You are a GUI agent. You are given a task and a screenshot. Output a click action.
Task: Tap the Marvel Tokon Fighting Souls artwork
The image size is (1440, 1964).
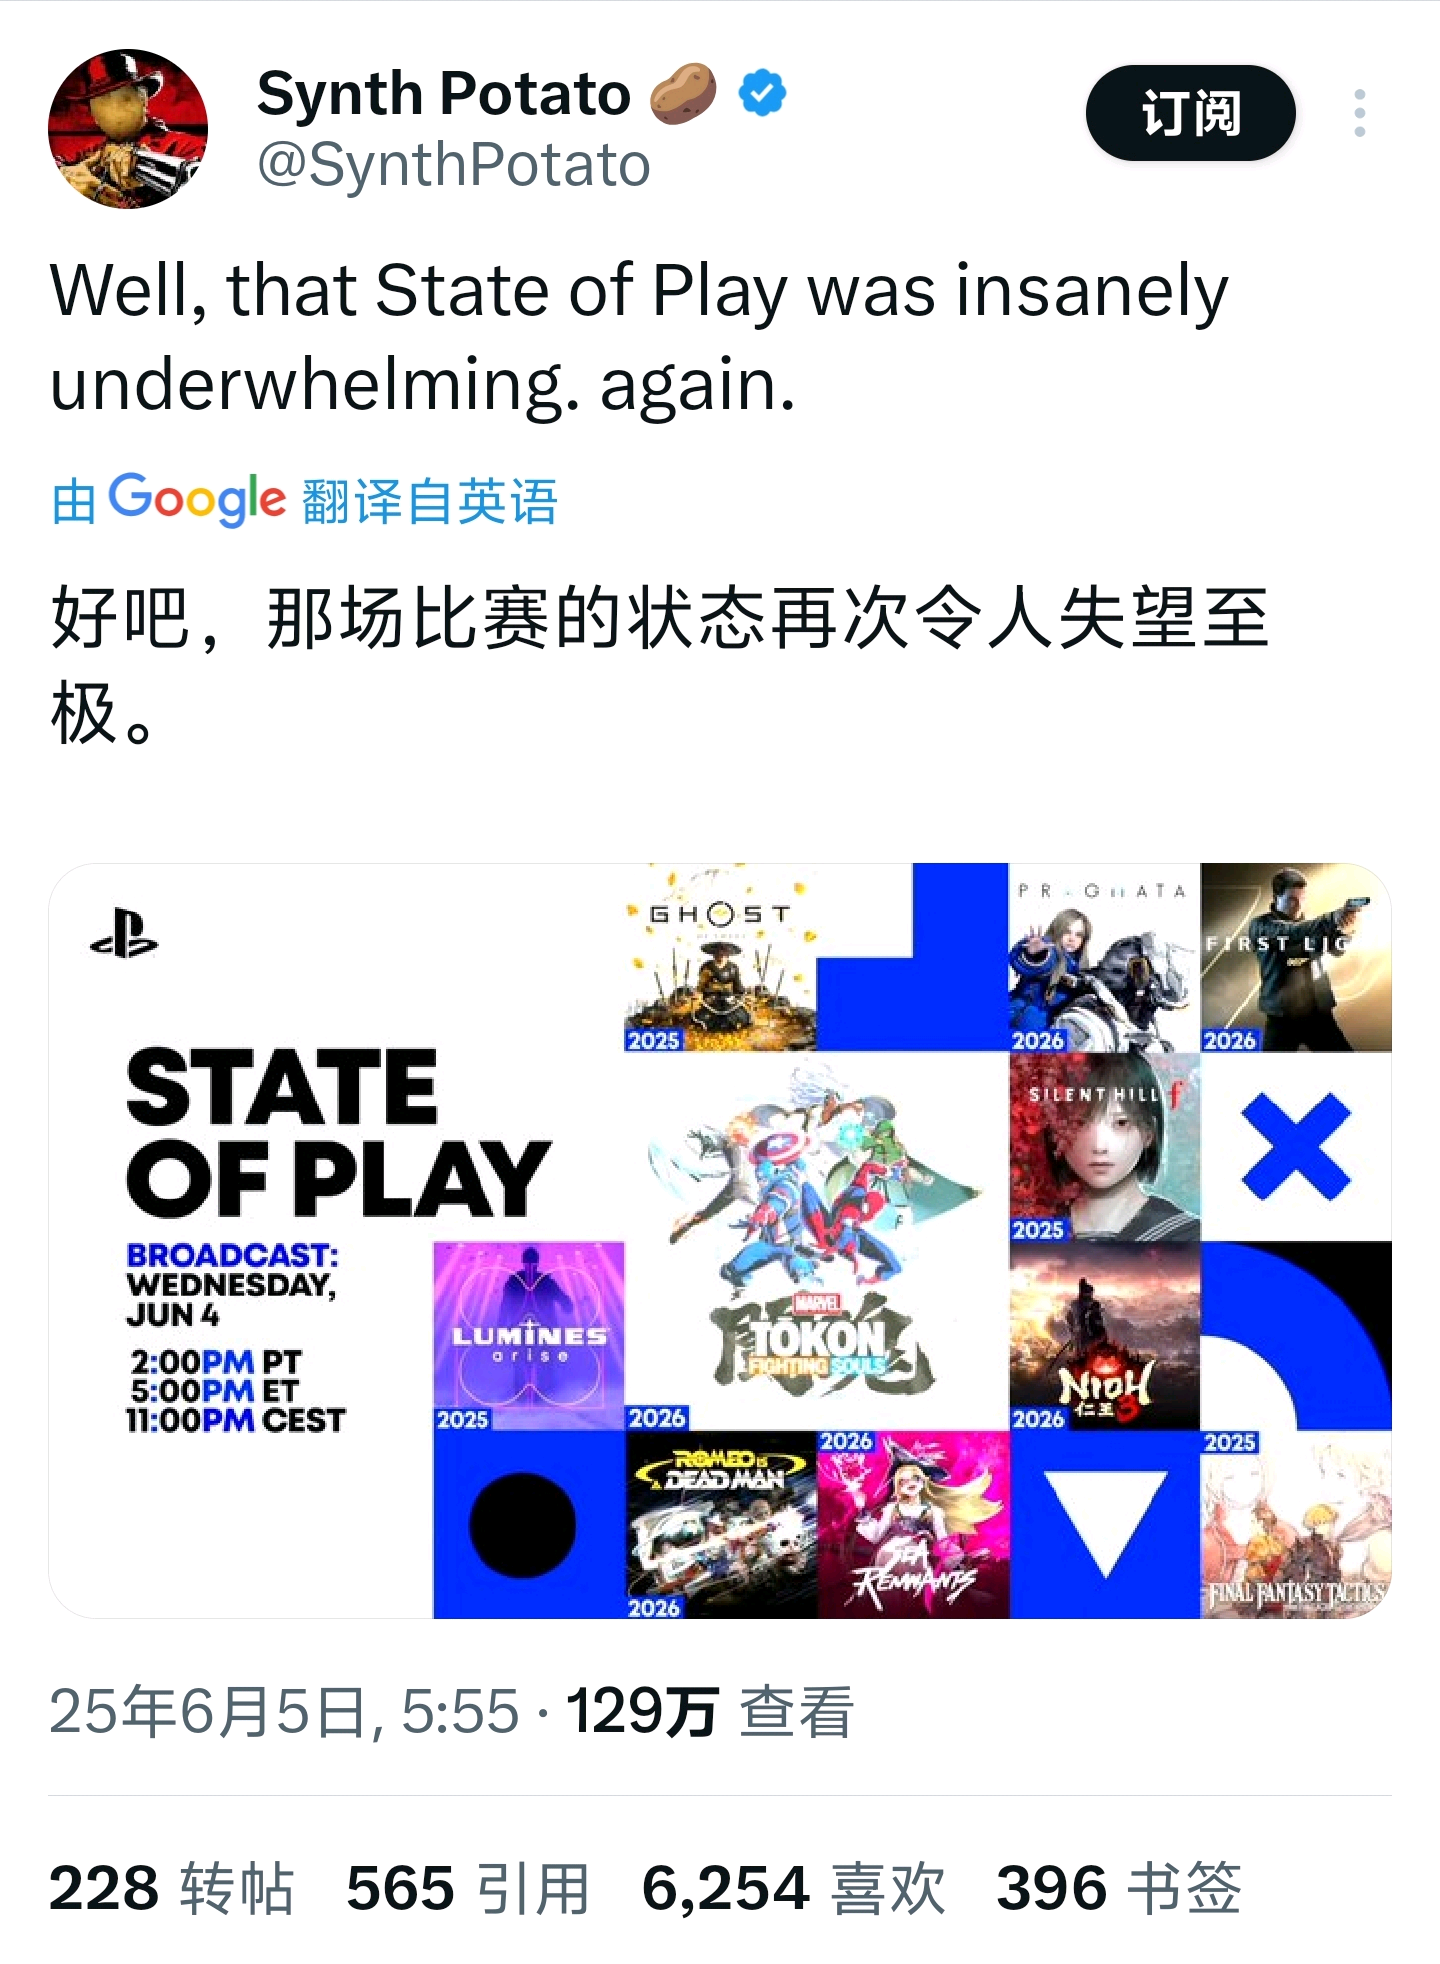point(817,1240)
